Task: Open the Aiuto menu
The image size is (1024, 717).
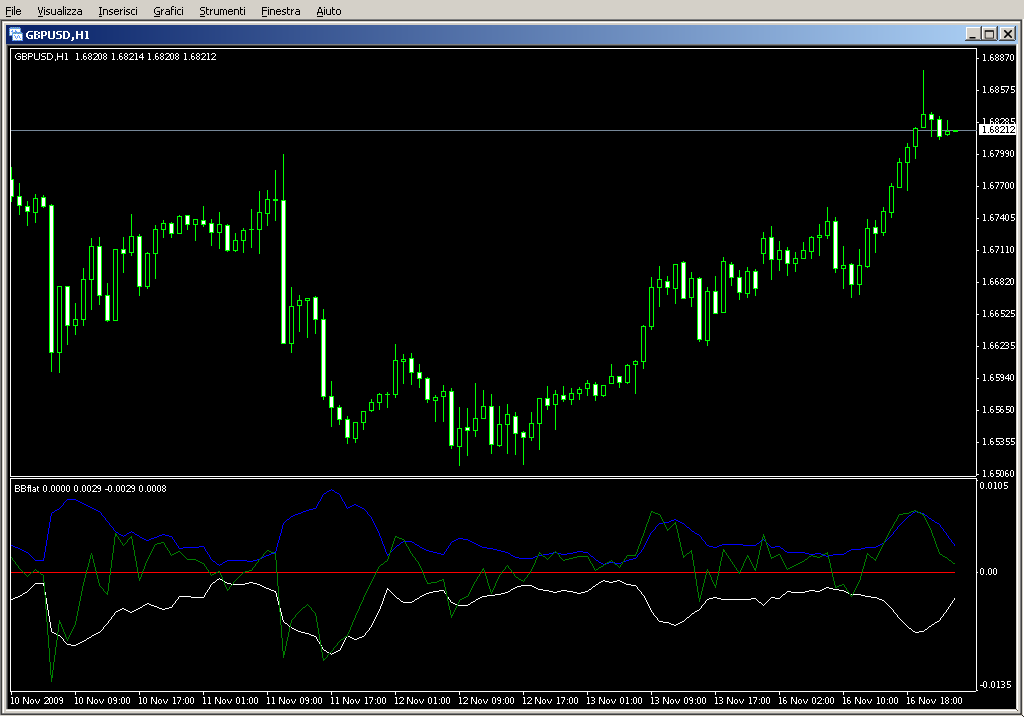Action: click(x=328, y=11)
